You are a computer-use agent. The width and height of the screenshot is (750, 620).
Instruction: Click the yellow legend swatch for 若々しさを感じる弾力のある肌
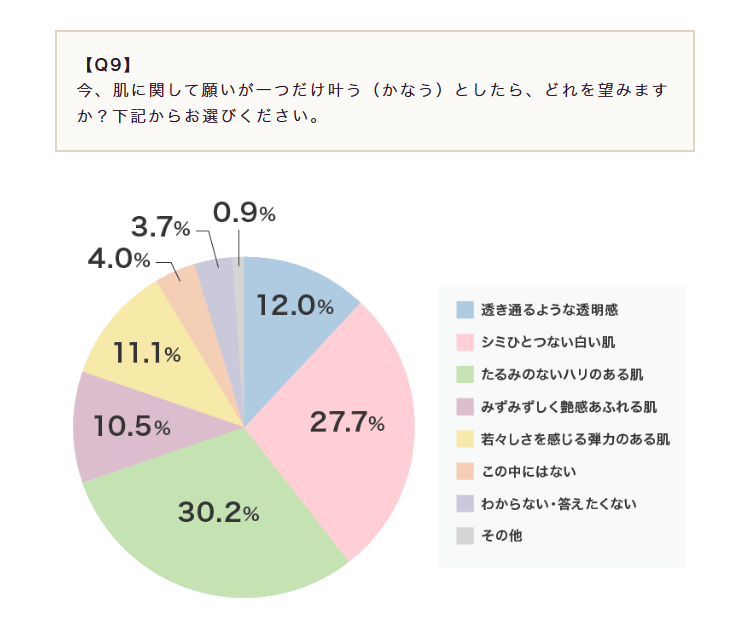pos(465,439)
